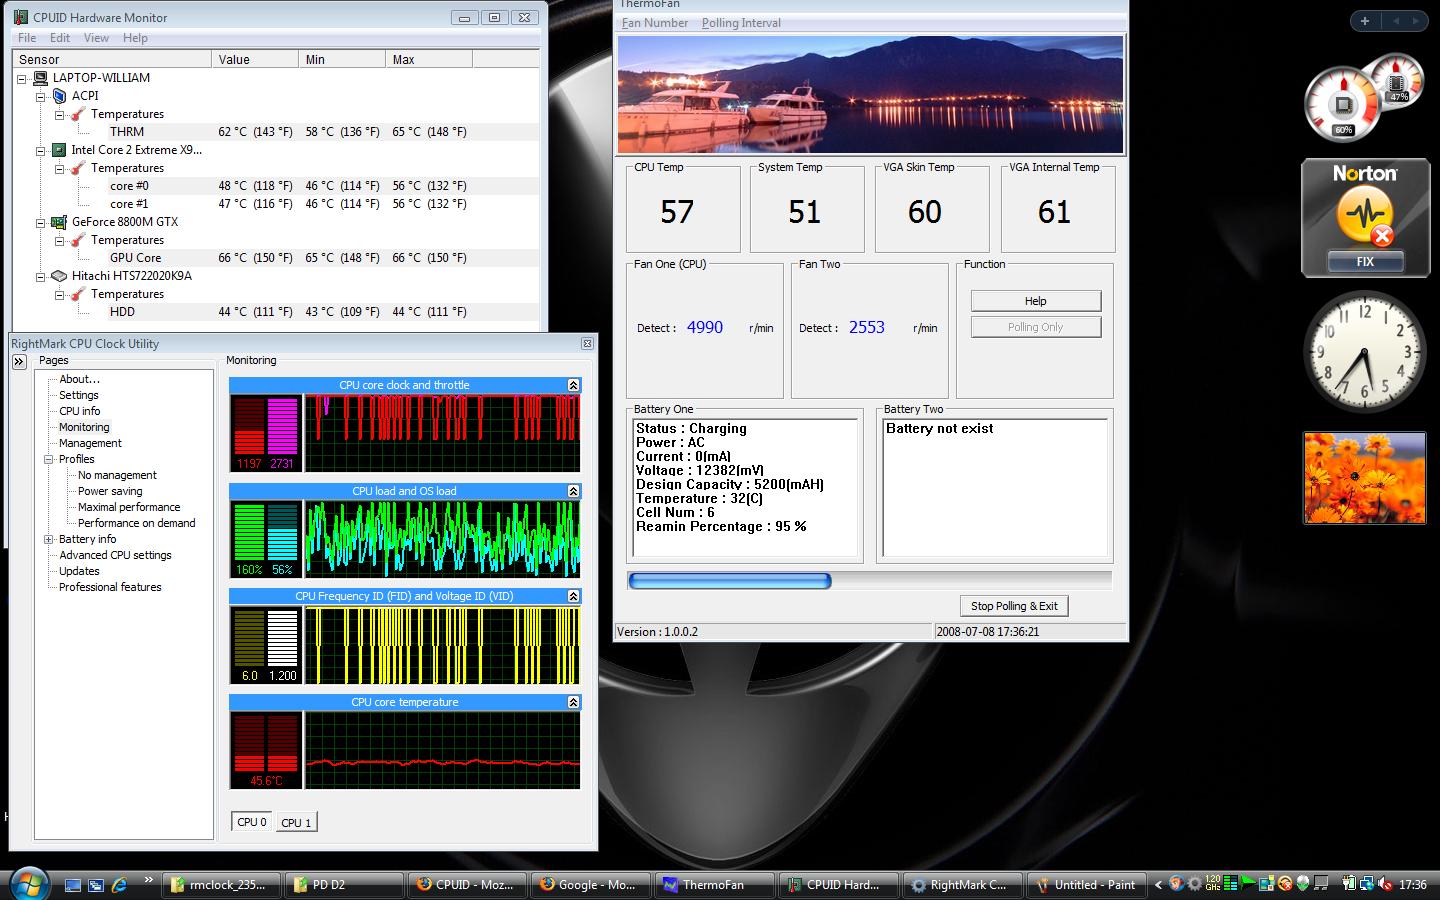Viewport: 1440px width, 900px height.
Task: Expand the Battery info node in RightMark
Action: (x=48, y=539)
